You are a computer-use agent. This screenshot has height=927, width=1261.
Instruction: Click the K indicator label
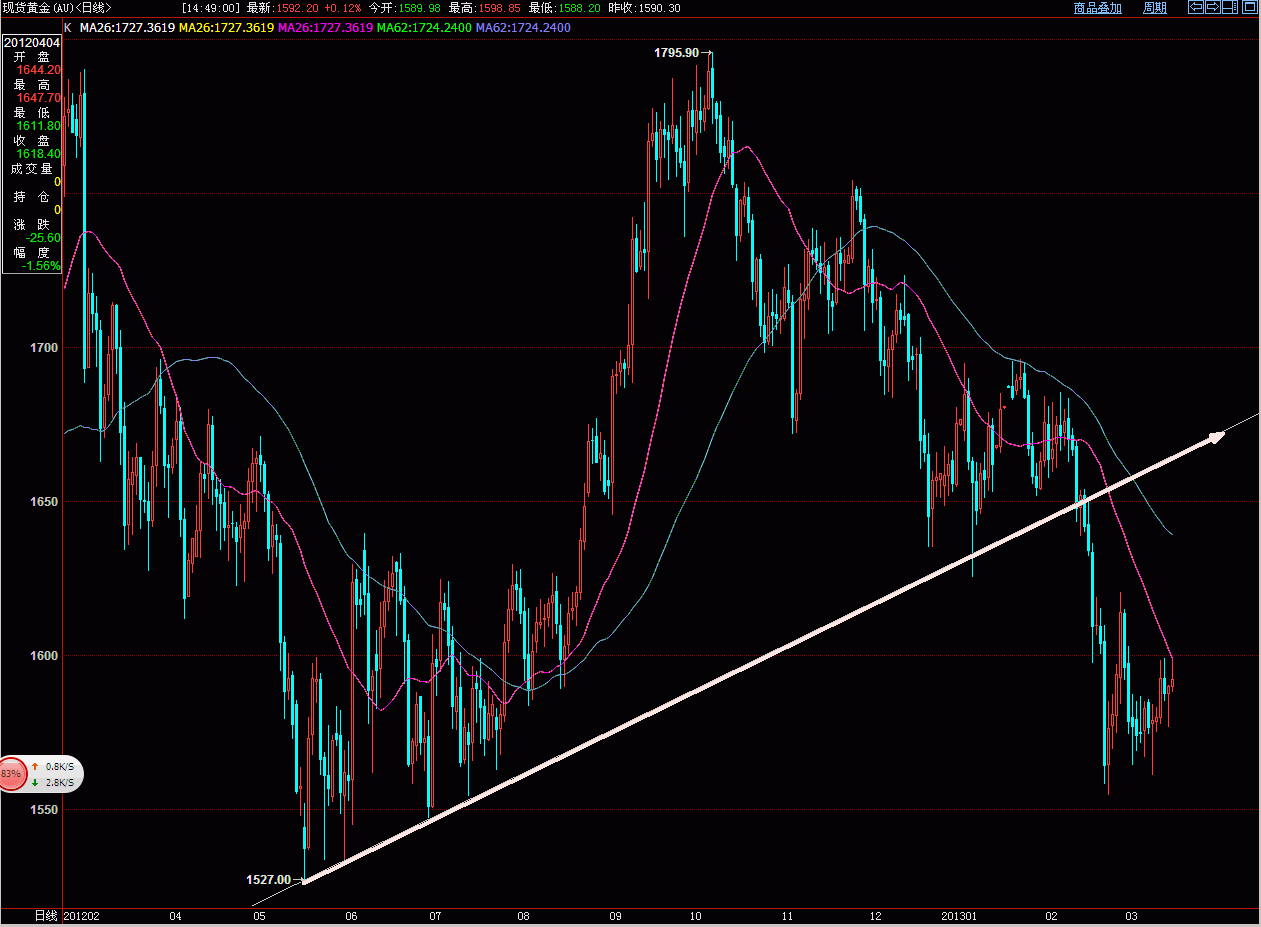pyautogui.click(x=67, y=27)
